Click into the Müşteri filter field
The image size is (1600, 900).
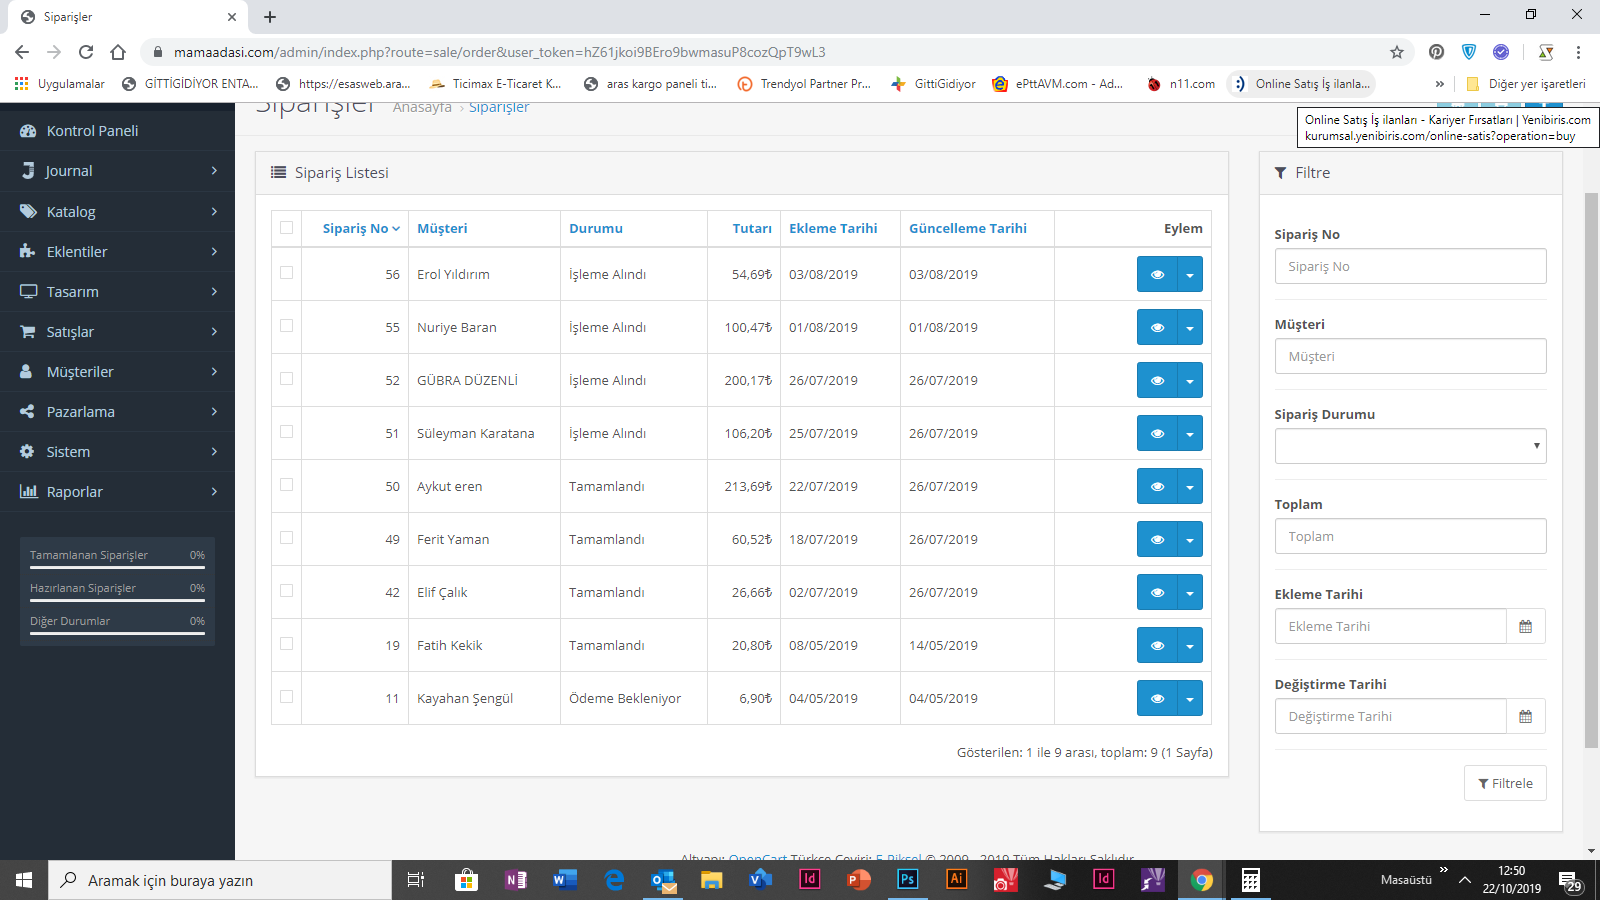(1410, 356)
